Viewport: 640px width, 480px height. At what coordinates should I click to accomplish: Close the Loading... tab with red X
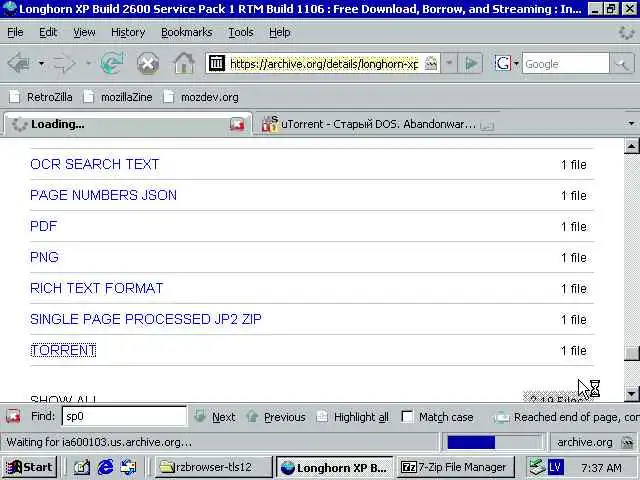click(x=237, y=124)
